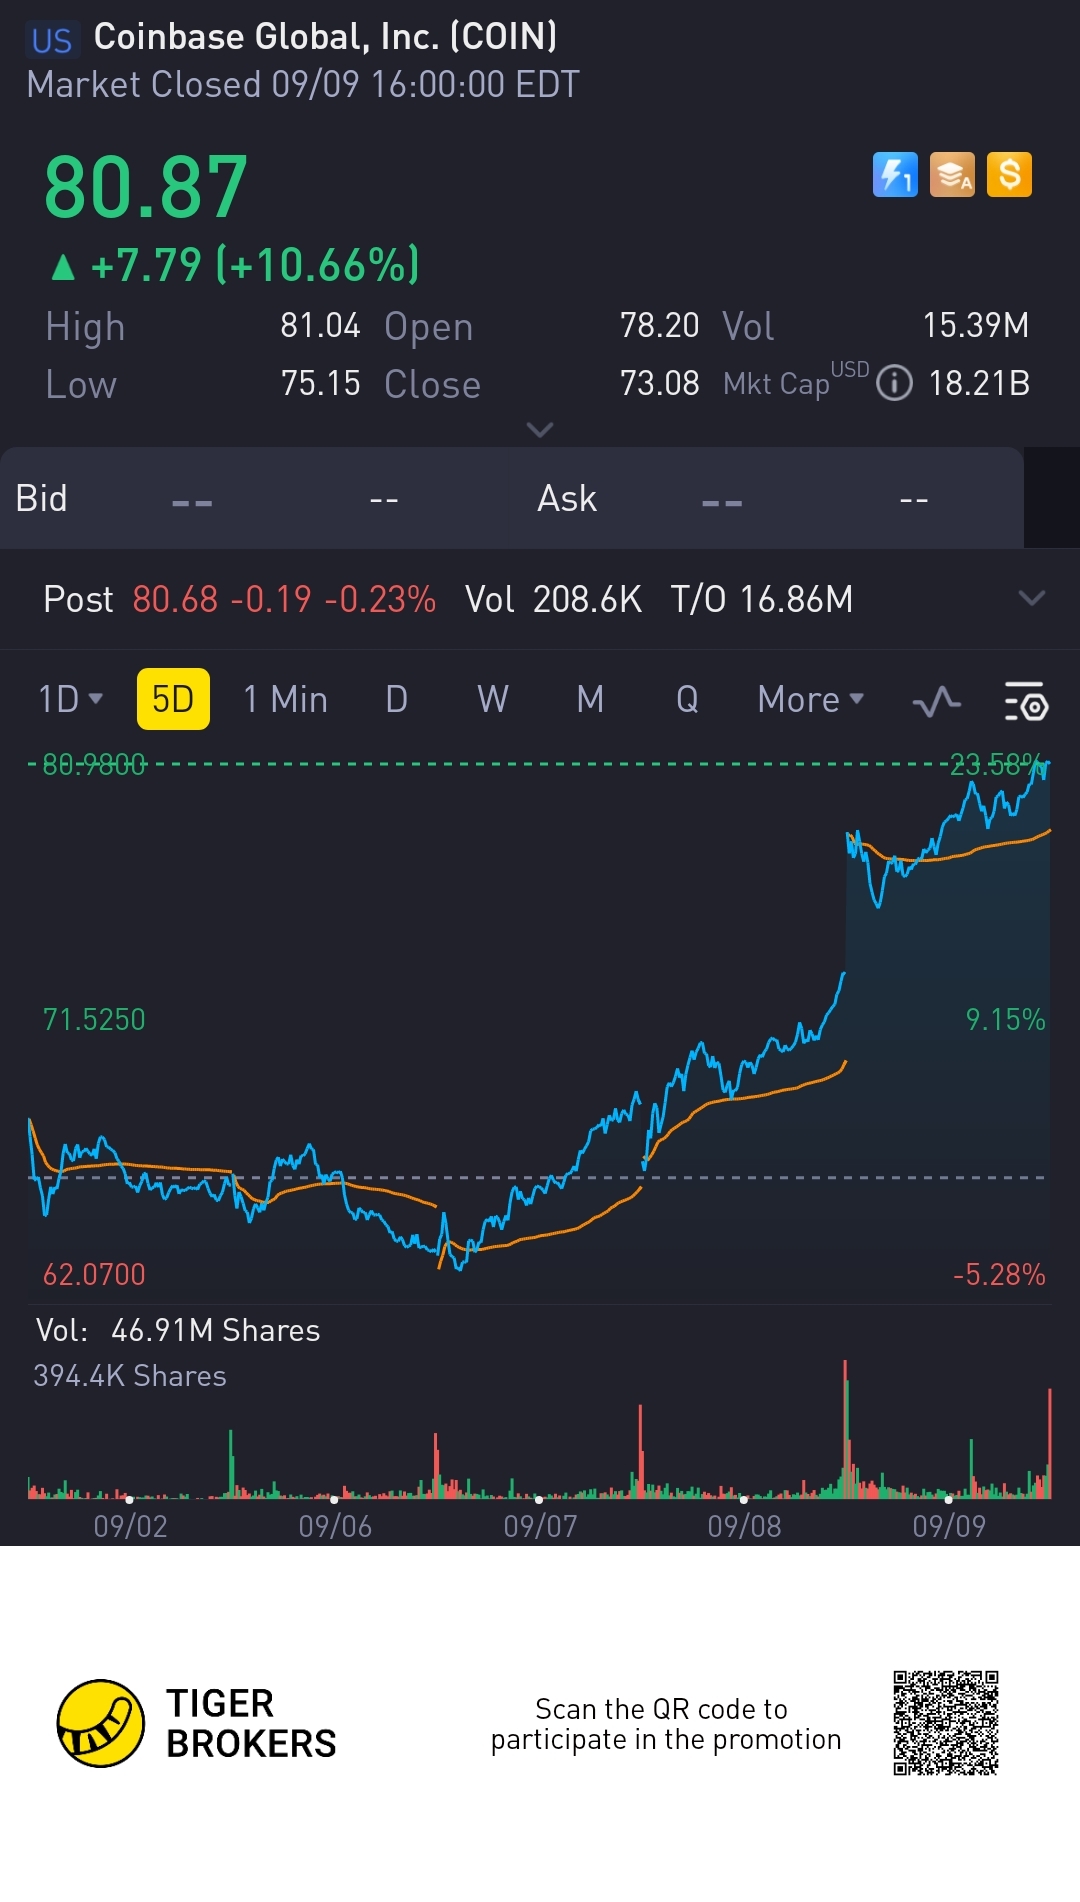This screenshot has height=1902, width=1080.
Task: Open the chart settings icon
Action: (1025, 701)
